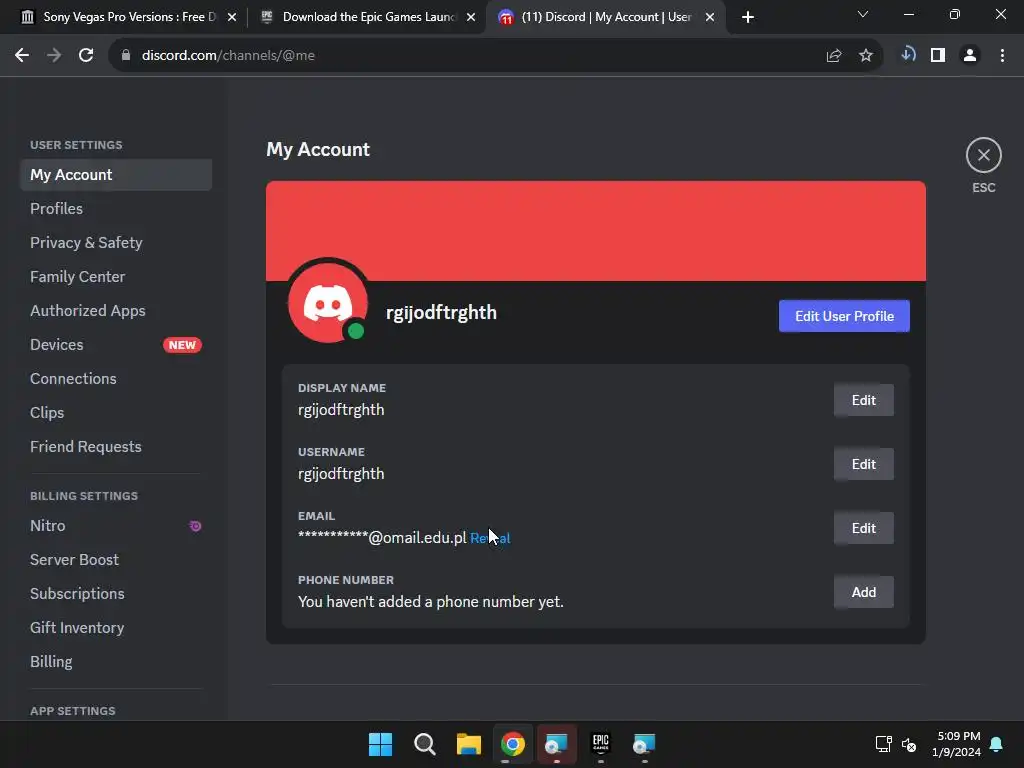The height and width of the screenshot is (768, 1024).
Task: Close the Epic Games Launcher download tab
Action: point(471,17)
